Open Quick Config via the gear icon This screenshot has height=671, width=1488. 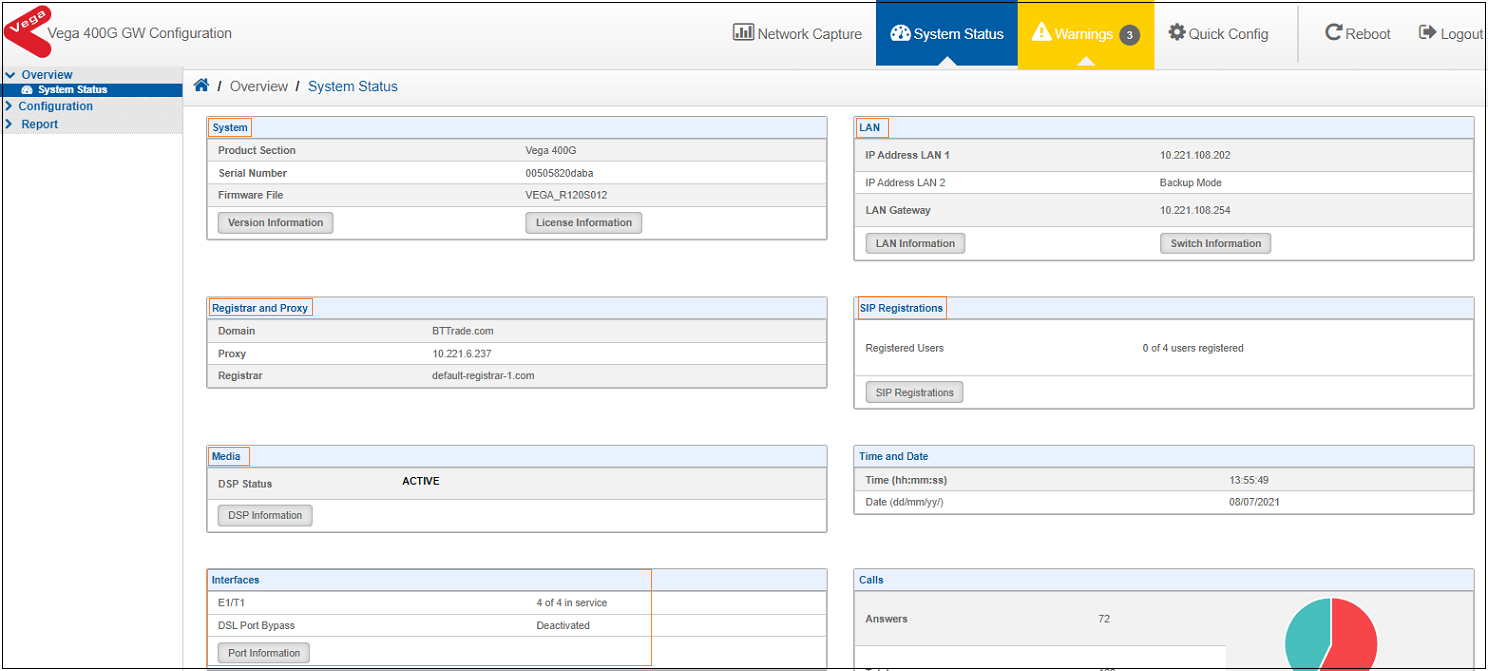1177,33
